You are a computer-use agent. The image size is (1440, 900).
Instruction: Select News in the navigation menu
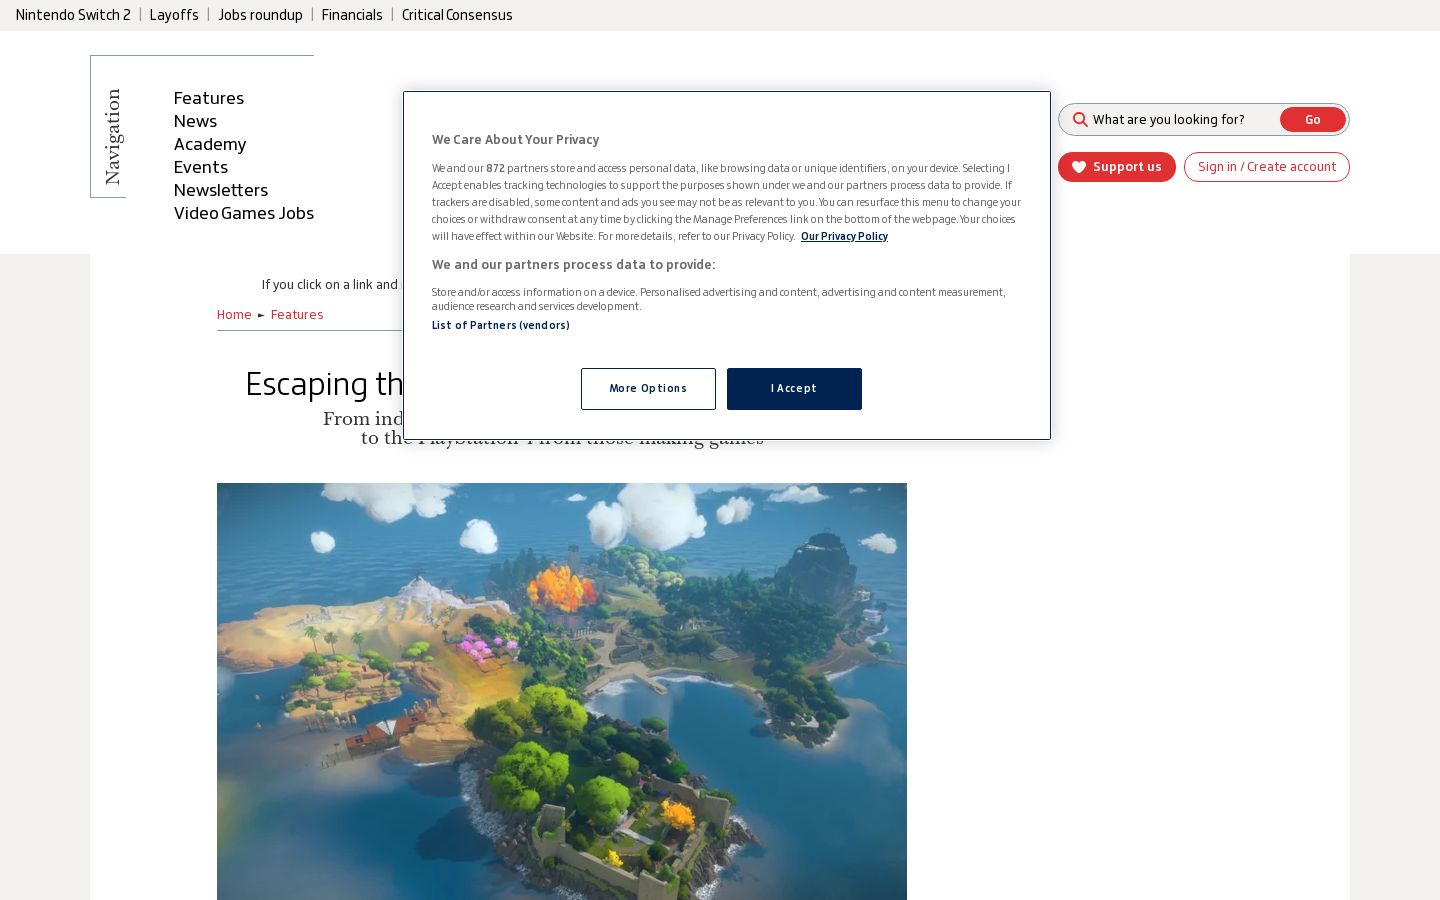(x=195, y=121)
